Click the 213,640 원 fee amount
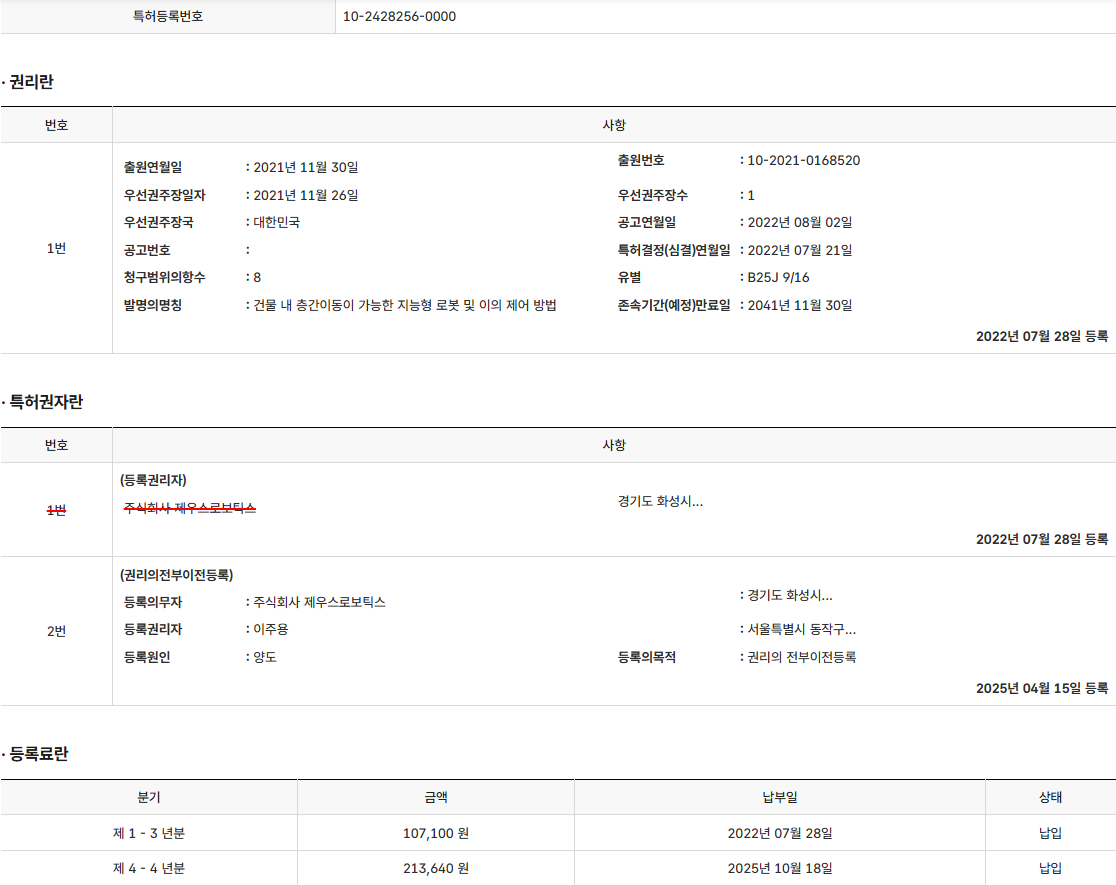 [x=436, y=868]
